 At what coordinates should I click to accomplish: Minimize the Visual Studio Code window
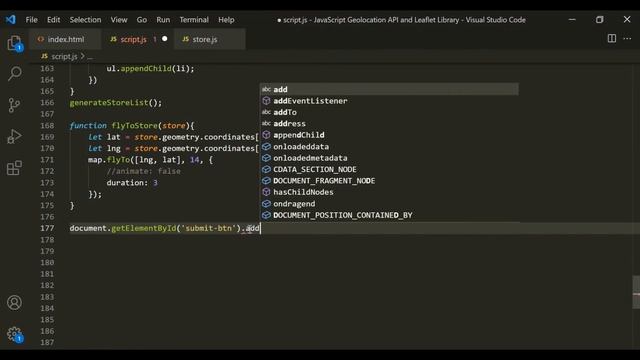click(572, 20)
